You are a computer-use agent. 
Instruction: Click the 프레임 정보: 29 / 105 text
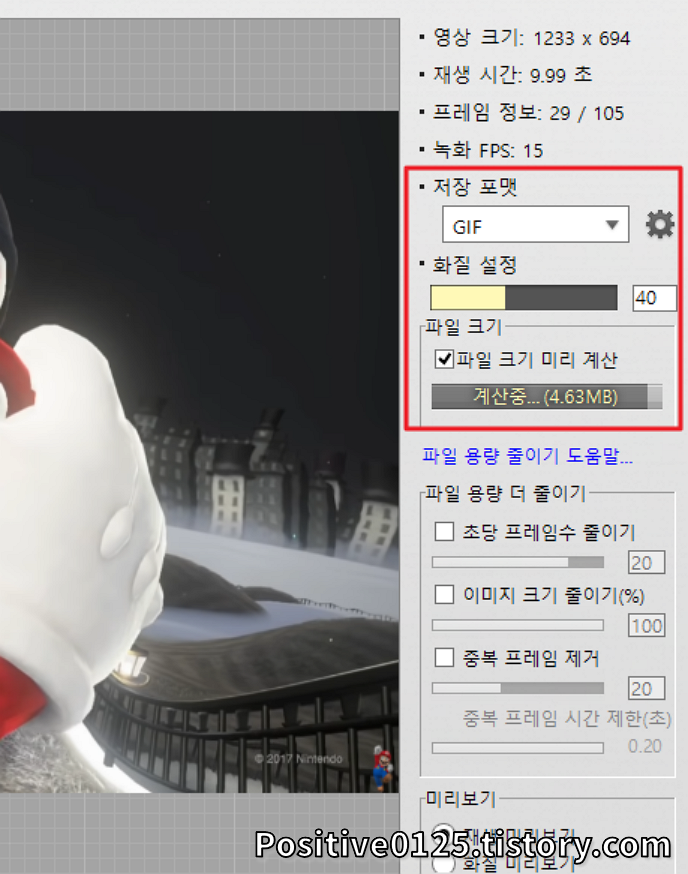pos(529,113)
